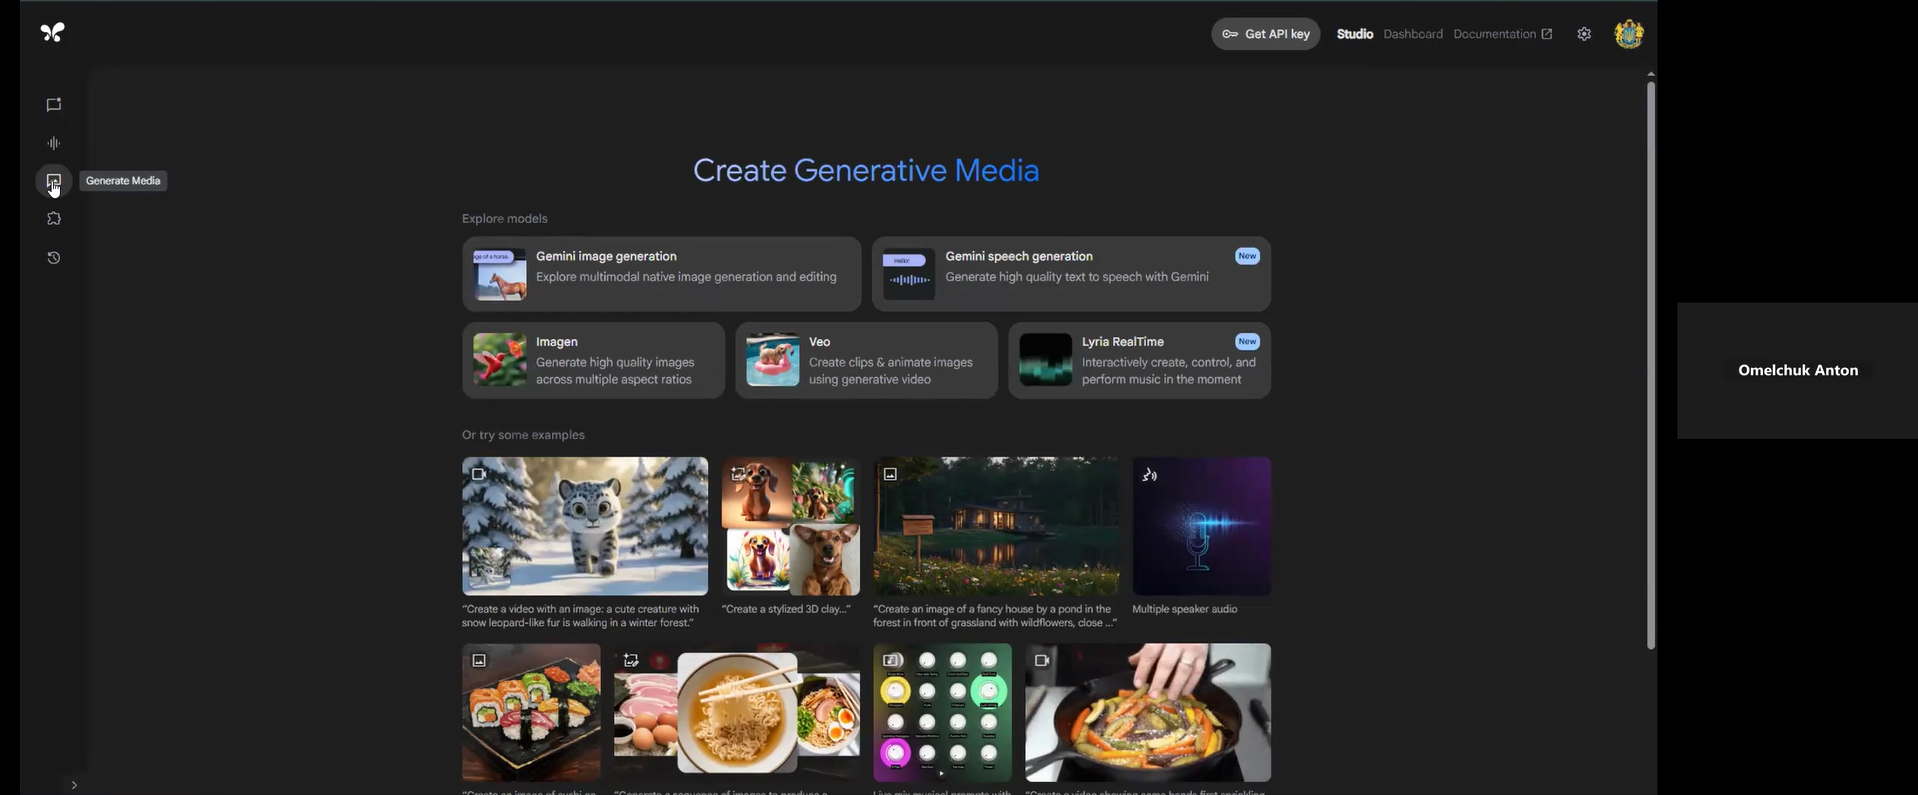Click the Get API key button
Image resolution: width=1918 pixels, height=795 pixels.
[1265, 34]
